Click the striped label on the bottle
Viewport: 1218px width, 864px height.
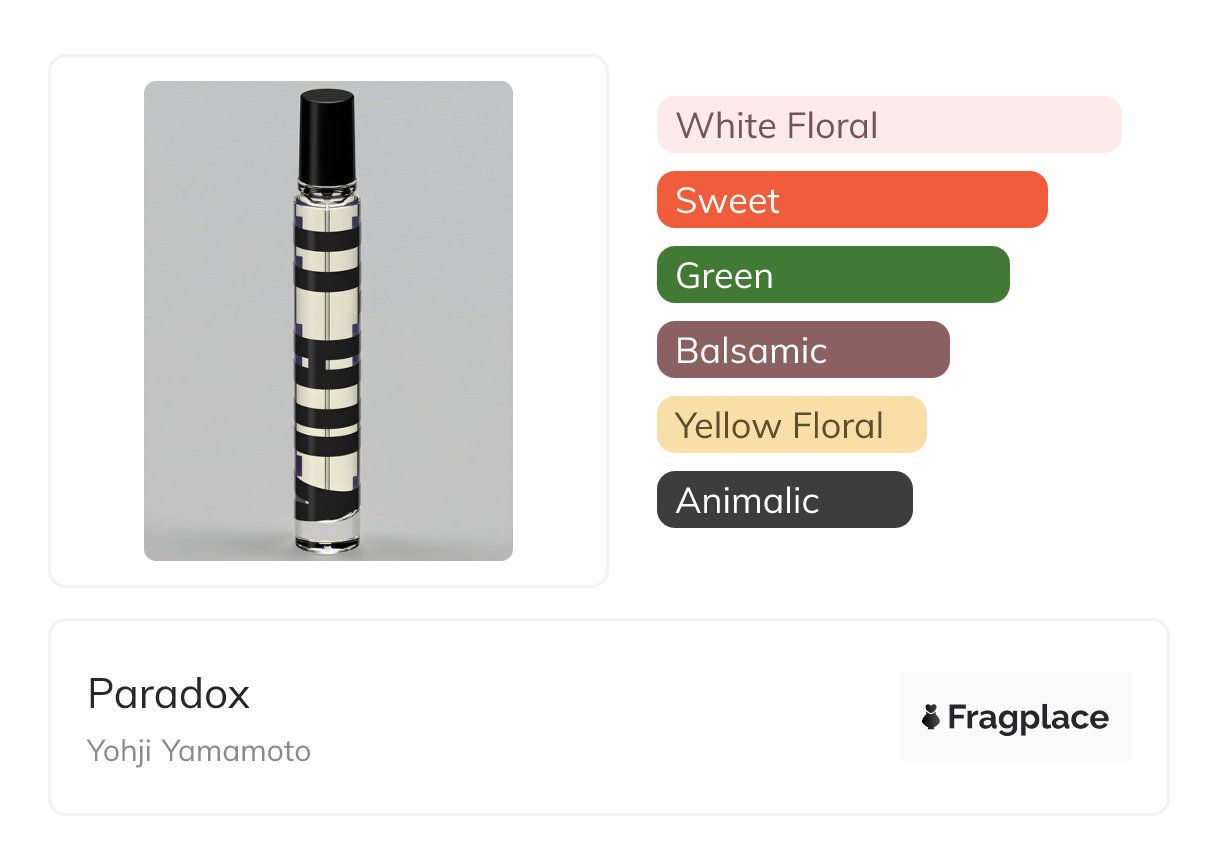coord(327,350)
